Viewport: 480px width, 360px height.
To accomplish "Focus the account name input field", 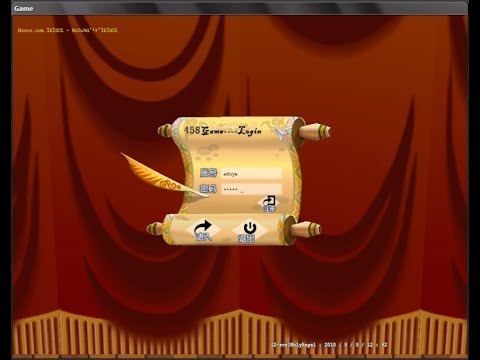I will [252, 173].
